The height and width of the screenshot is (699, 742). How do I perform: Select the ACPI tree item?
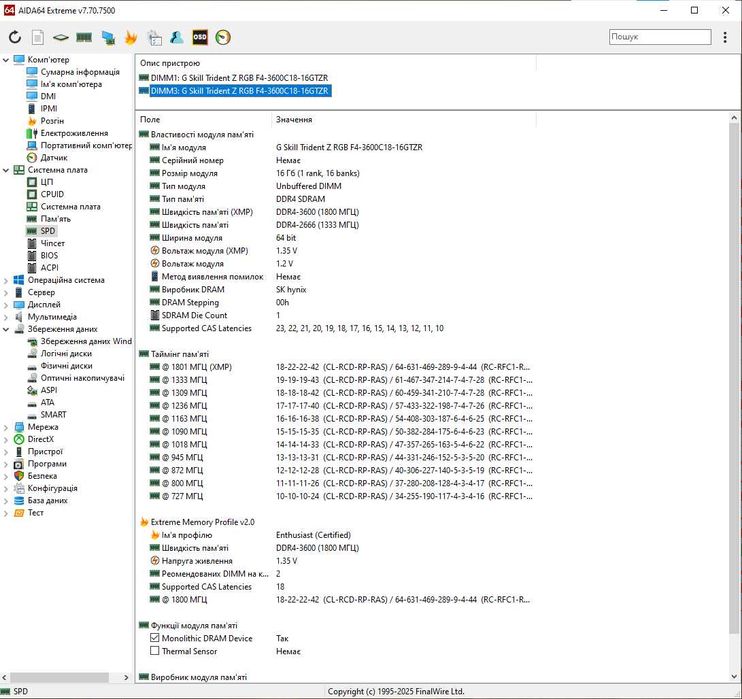click(49, 268)
